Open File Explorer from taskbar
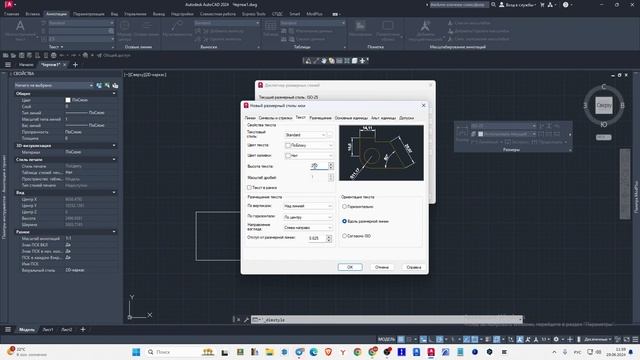This screenshot has height=360, width=640. click(269, 352)
